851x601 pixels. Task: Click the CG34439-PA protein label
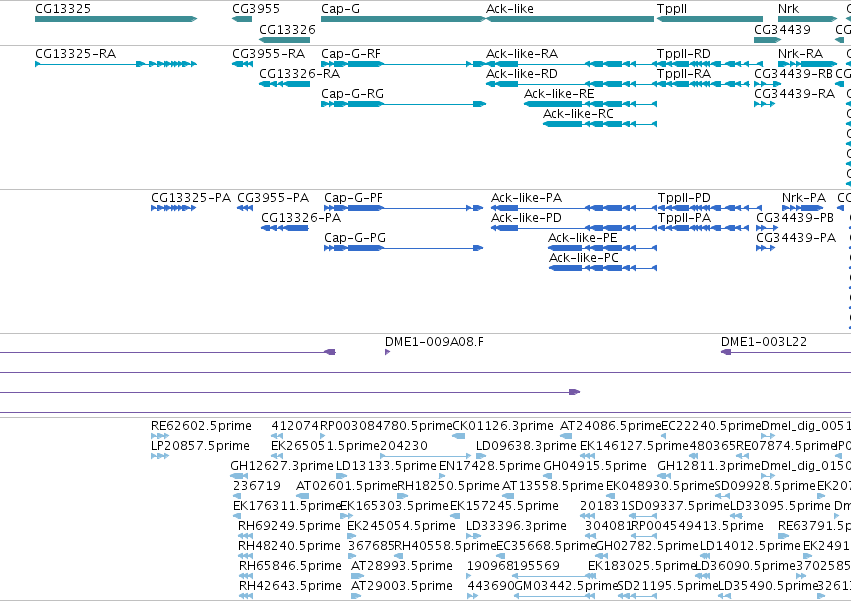click(796, 238)
